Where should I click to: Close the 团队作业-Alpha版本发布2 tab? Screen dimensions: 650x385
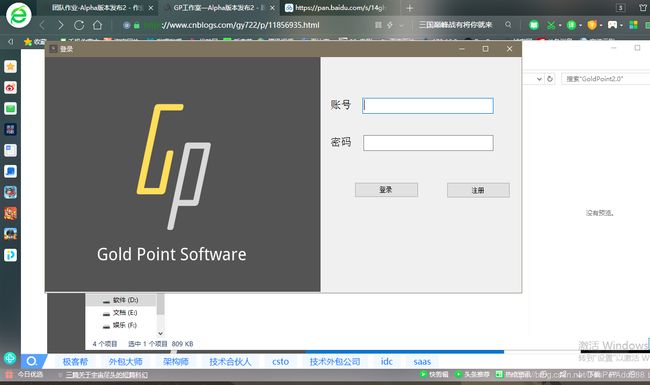click(x=150, y=8)
